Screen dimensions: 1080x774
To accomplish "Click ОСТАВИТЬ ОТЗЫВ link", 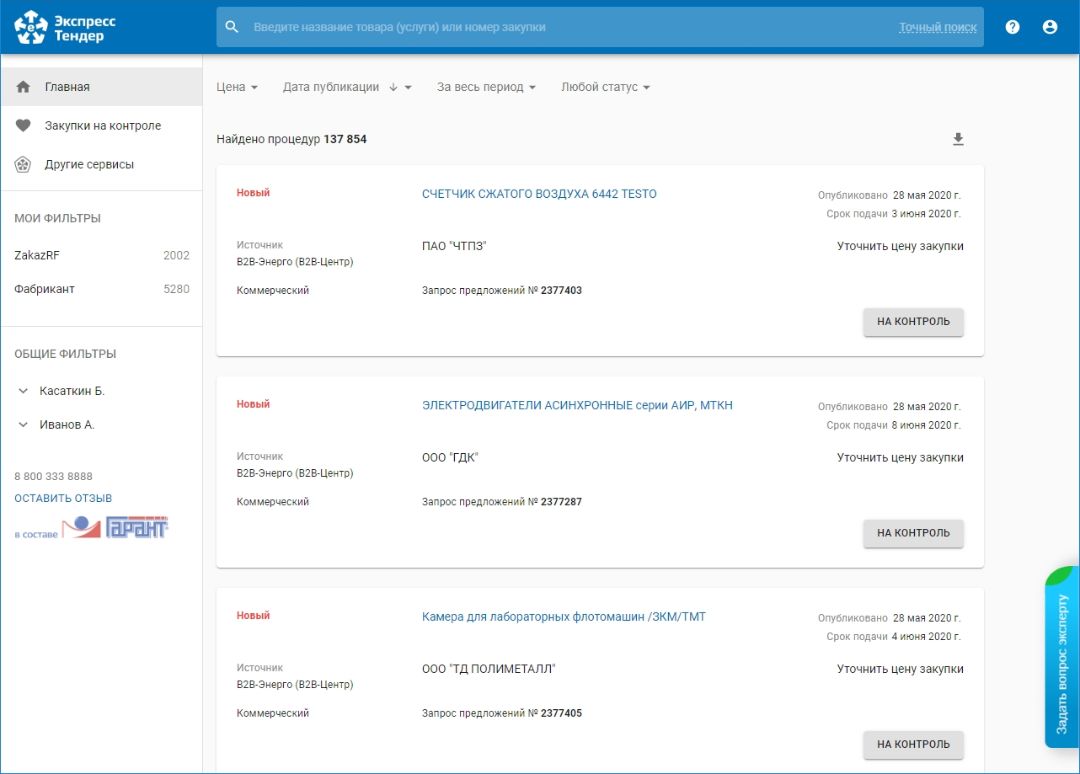I will tap(63, 498).
